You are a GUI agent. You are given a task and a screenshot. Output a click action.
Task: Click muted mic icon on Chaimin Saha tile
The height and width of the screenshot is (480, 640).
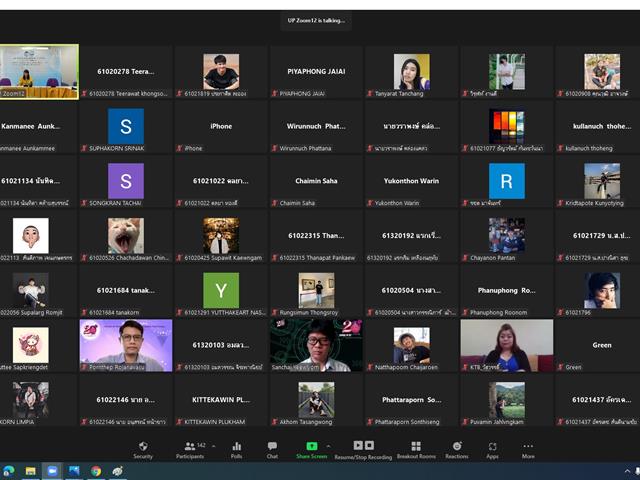pyautogui.click(x=275, y=203)
